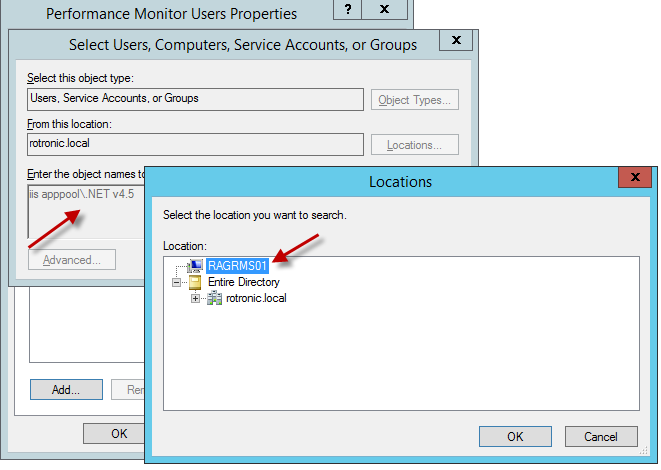Click the object type field
This screenshot has height=470, width=661.
[x=195, y=99]
